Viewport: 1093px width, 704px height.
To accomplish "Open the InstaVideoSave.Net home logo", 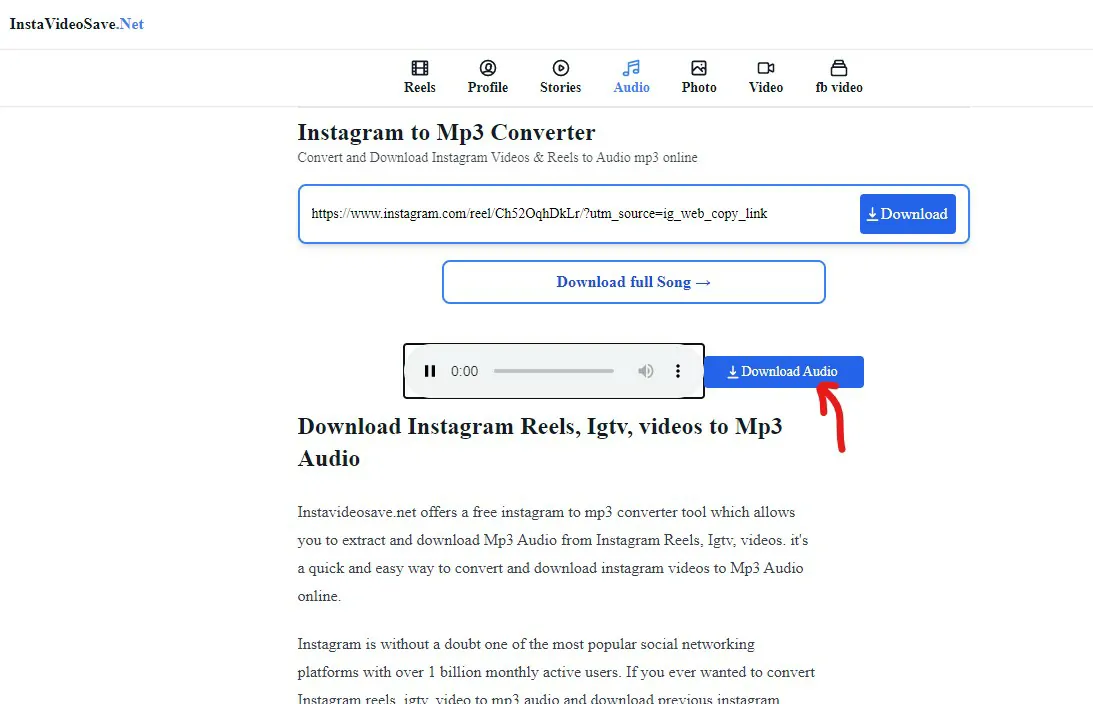I will pos(77,24).
